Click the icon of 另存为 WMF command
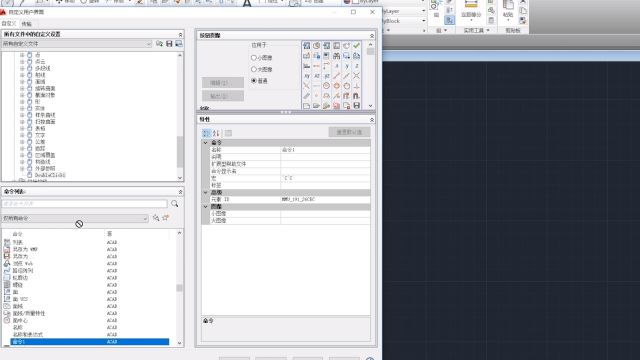640x360 pixels. point(7,249)
